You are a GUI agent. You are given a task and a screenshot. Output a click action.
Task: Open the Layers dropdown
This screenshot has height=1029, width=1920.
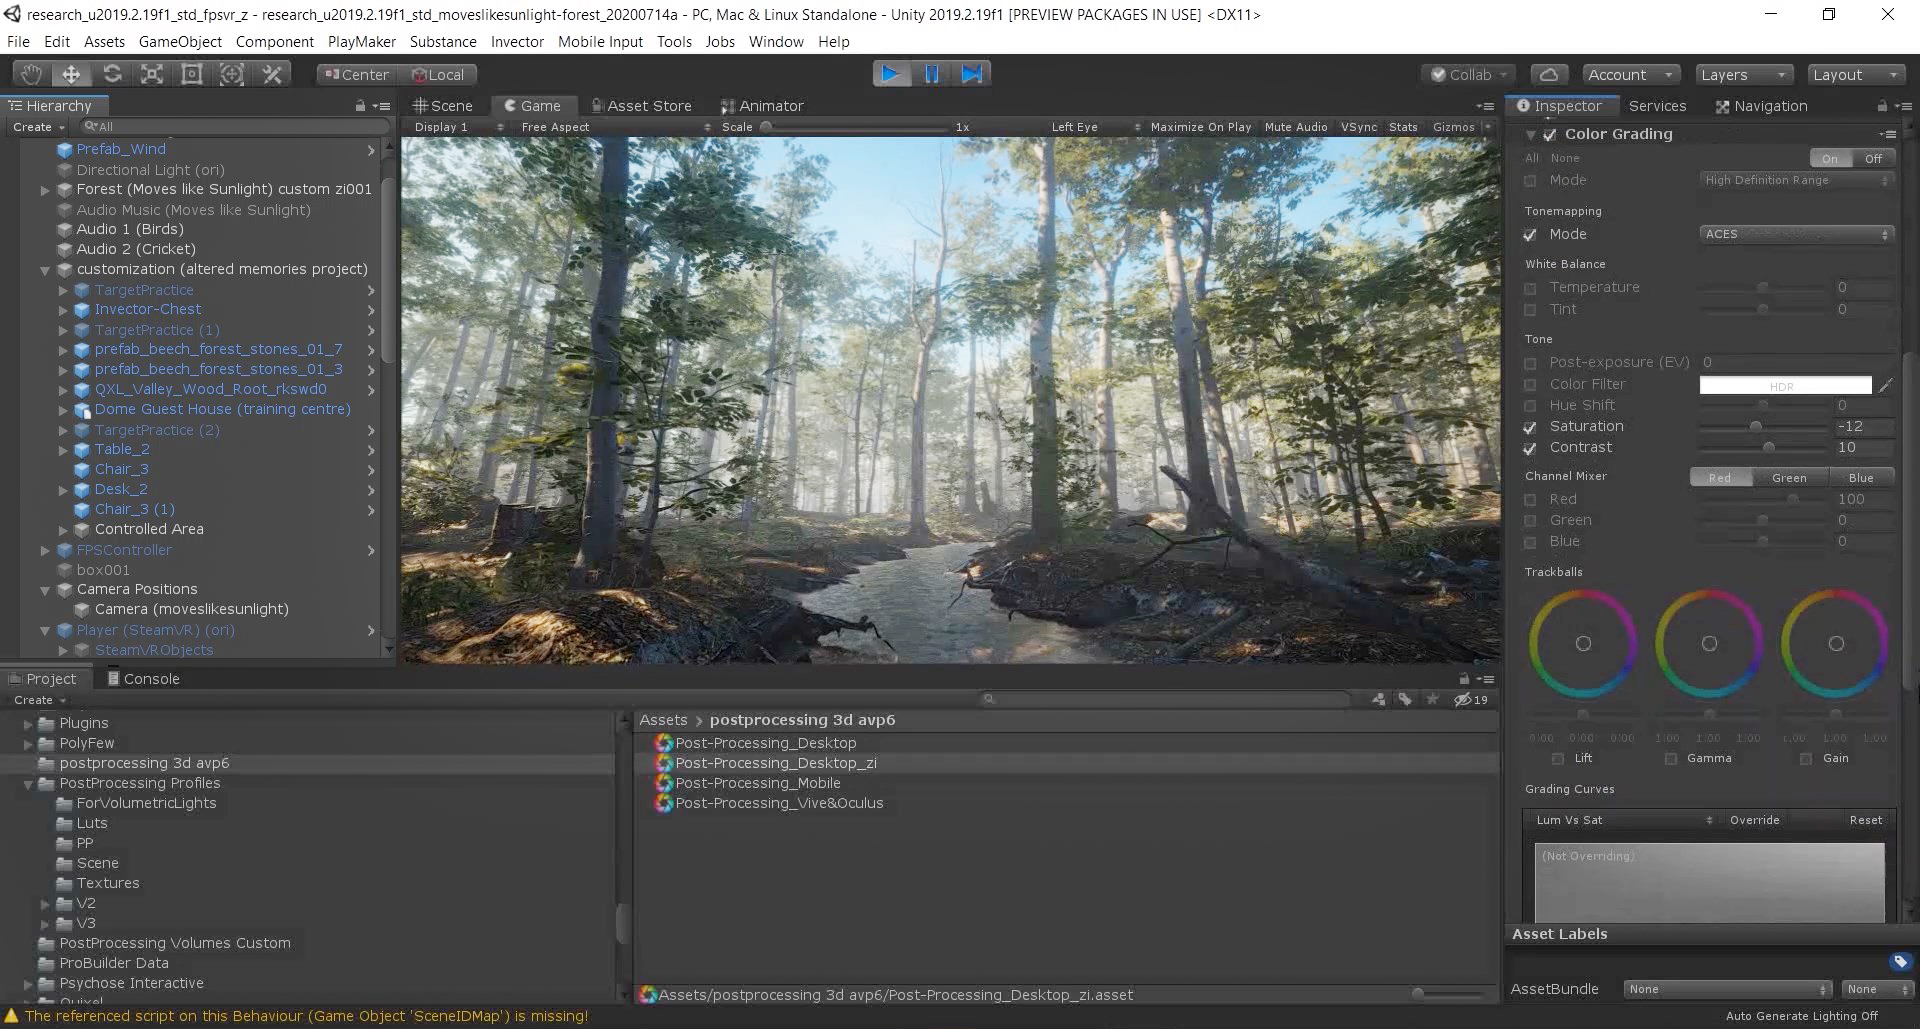(1743, 75)
